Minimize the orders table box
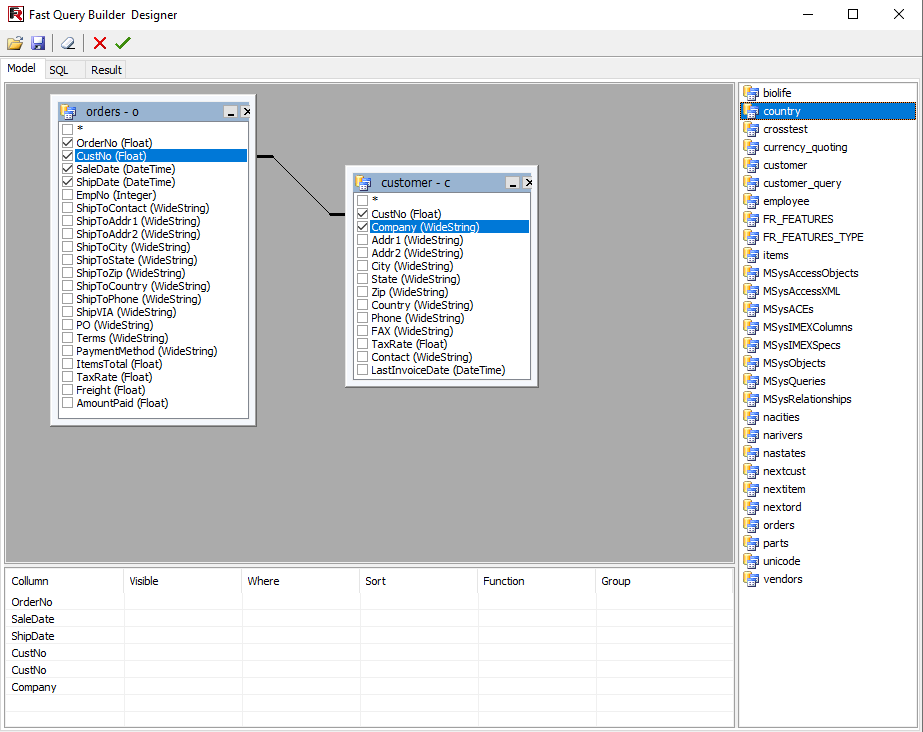Image resolution: width=923 pixels, height=732 pixels. 231,113
